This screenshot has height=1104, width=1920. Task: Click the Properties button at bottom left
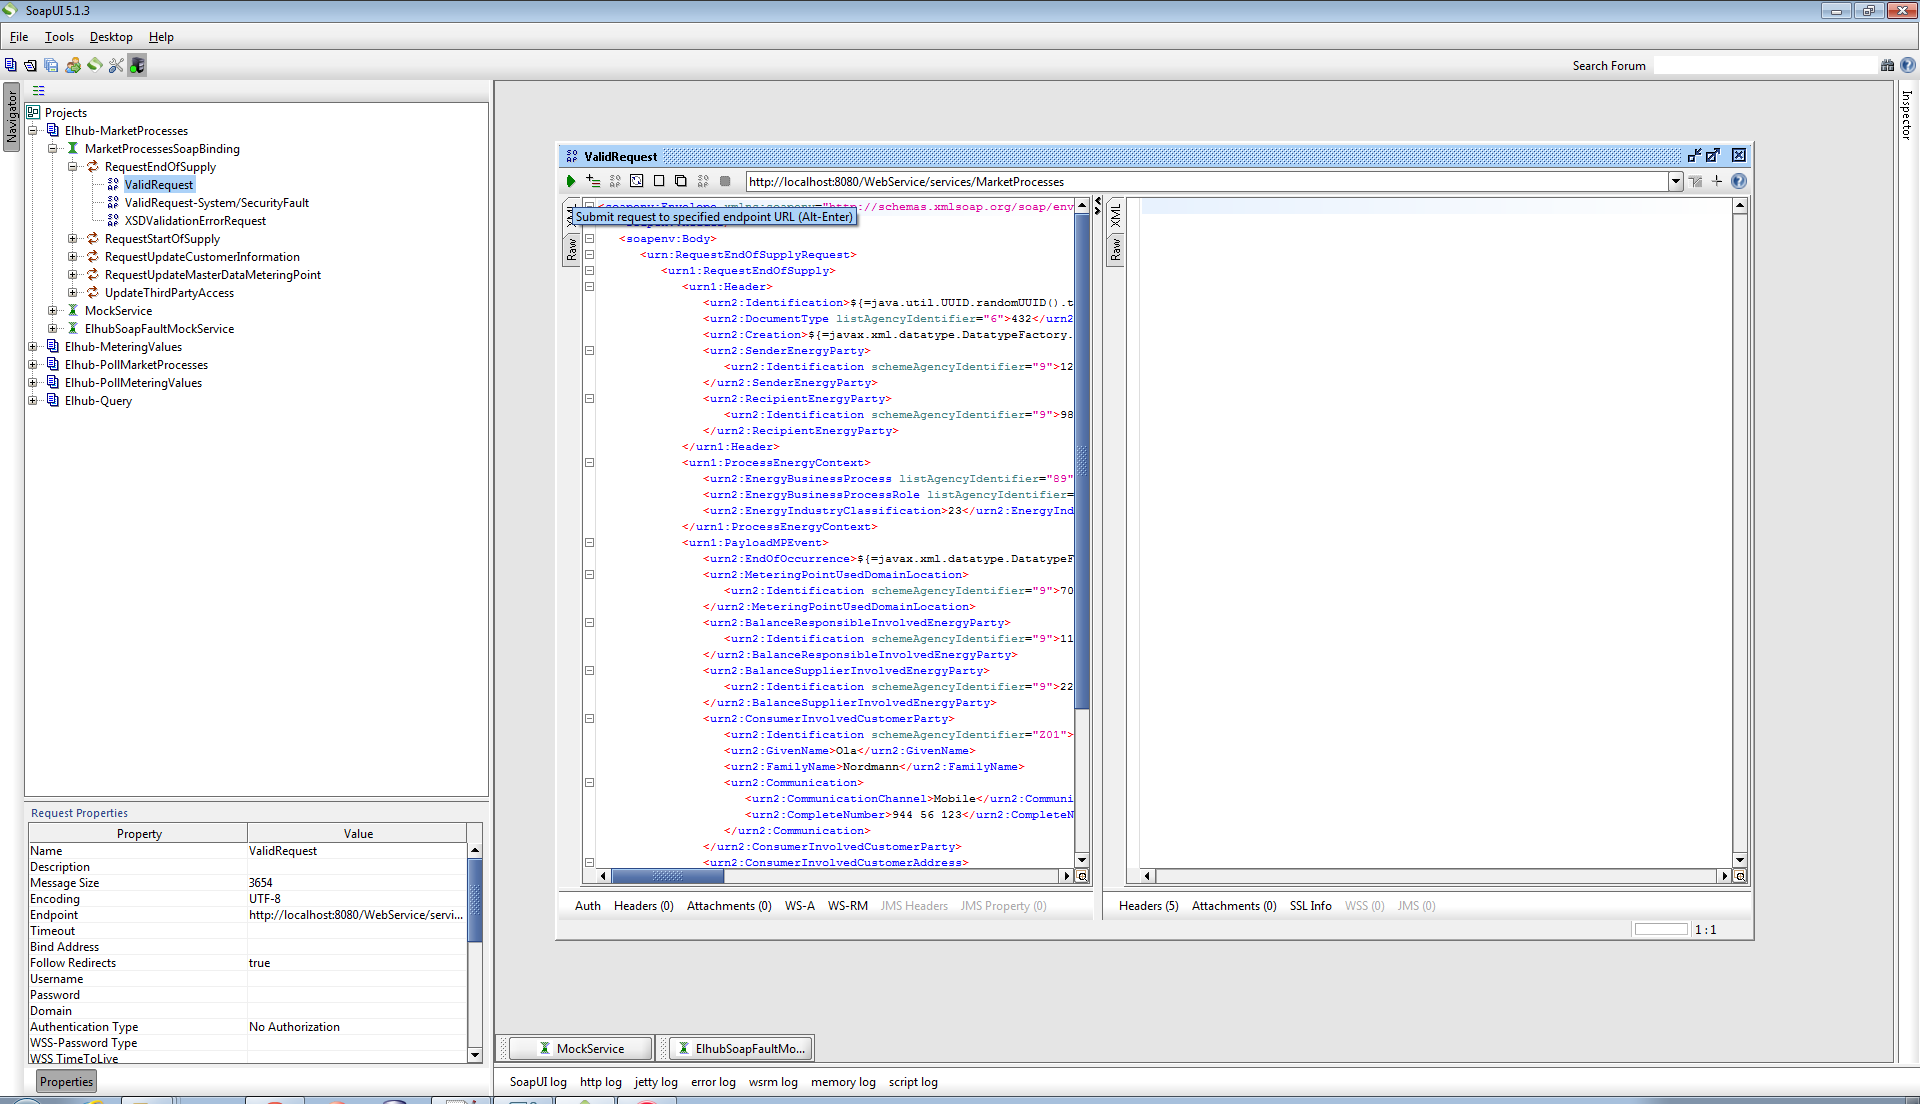coord(66,1082)
